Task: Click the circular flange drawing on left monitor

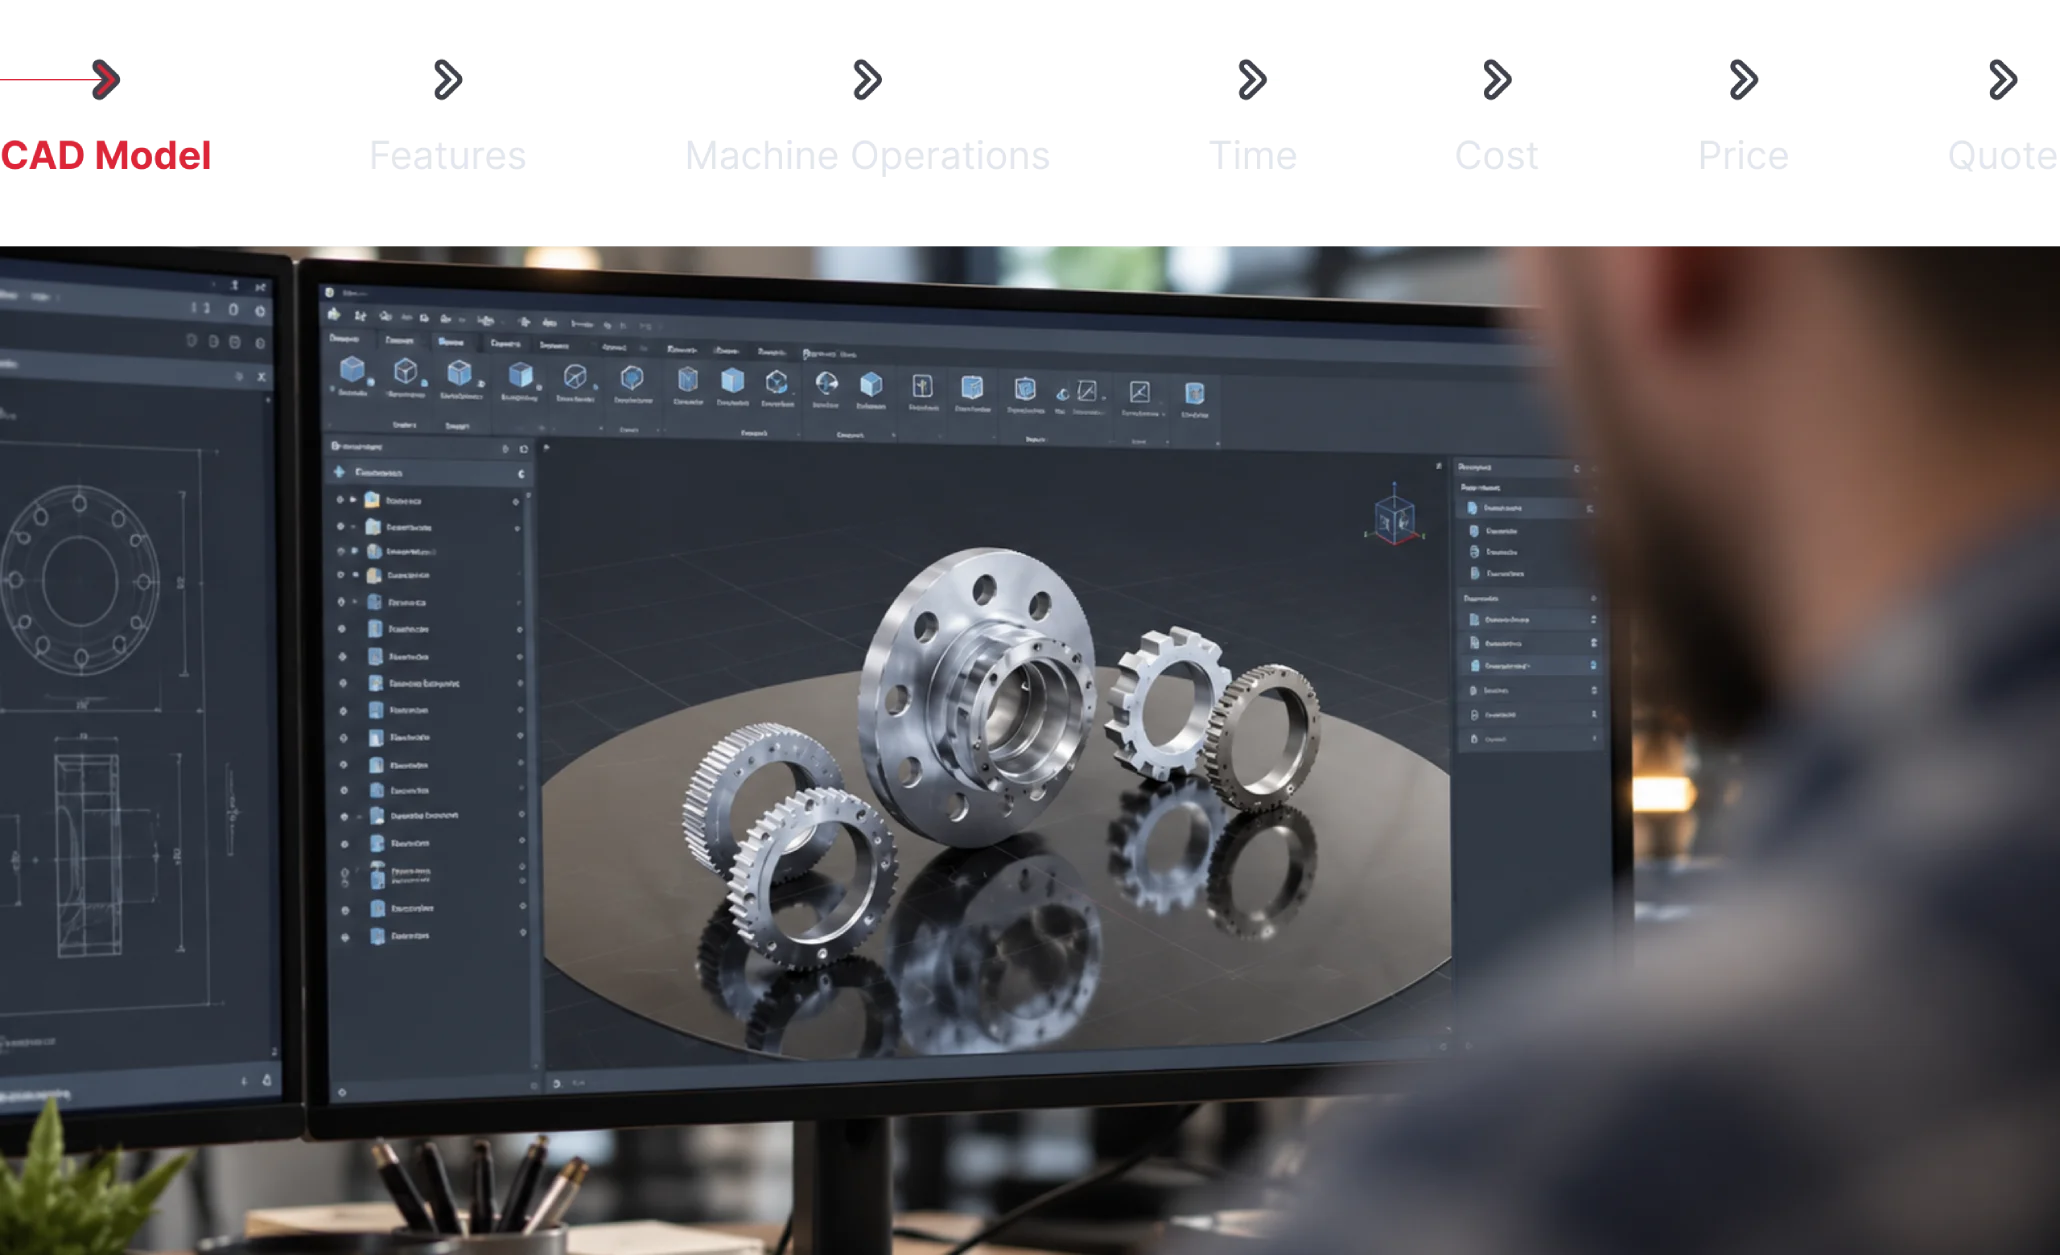Action: click(80, 580)
